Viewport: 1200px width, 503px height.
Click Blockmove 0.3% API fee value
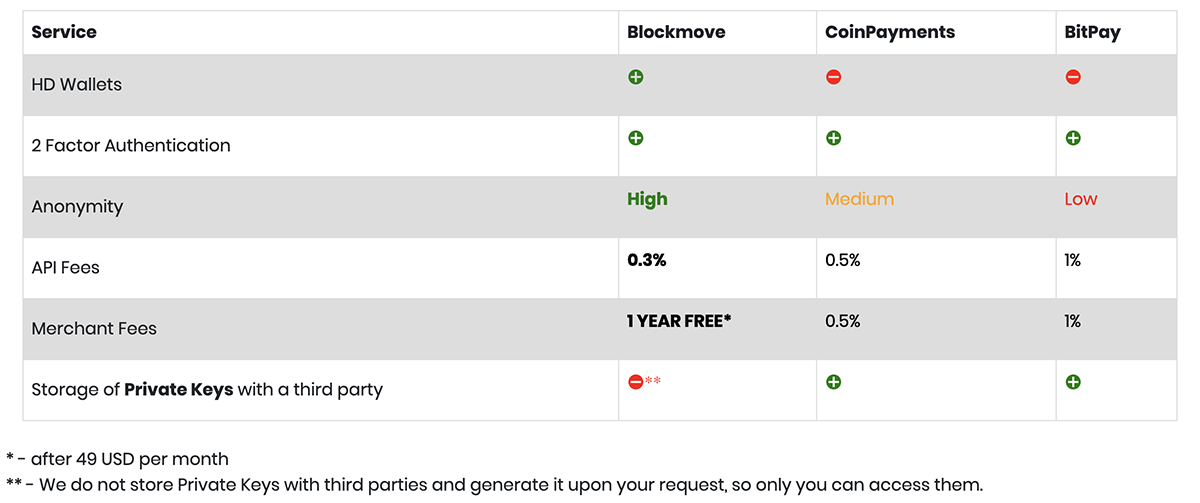click(646, 260)
